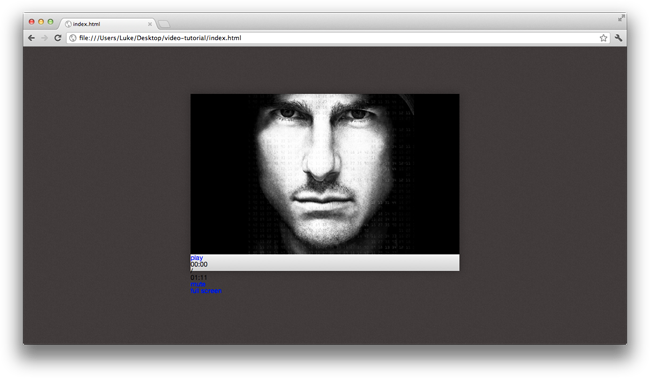Click the 01:11 duration text
650x378 pixels.
coord(199,277)
